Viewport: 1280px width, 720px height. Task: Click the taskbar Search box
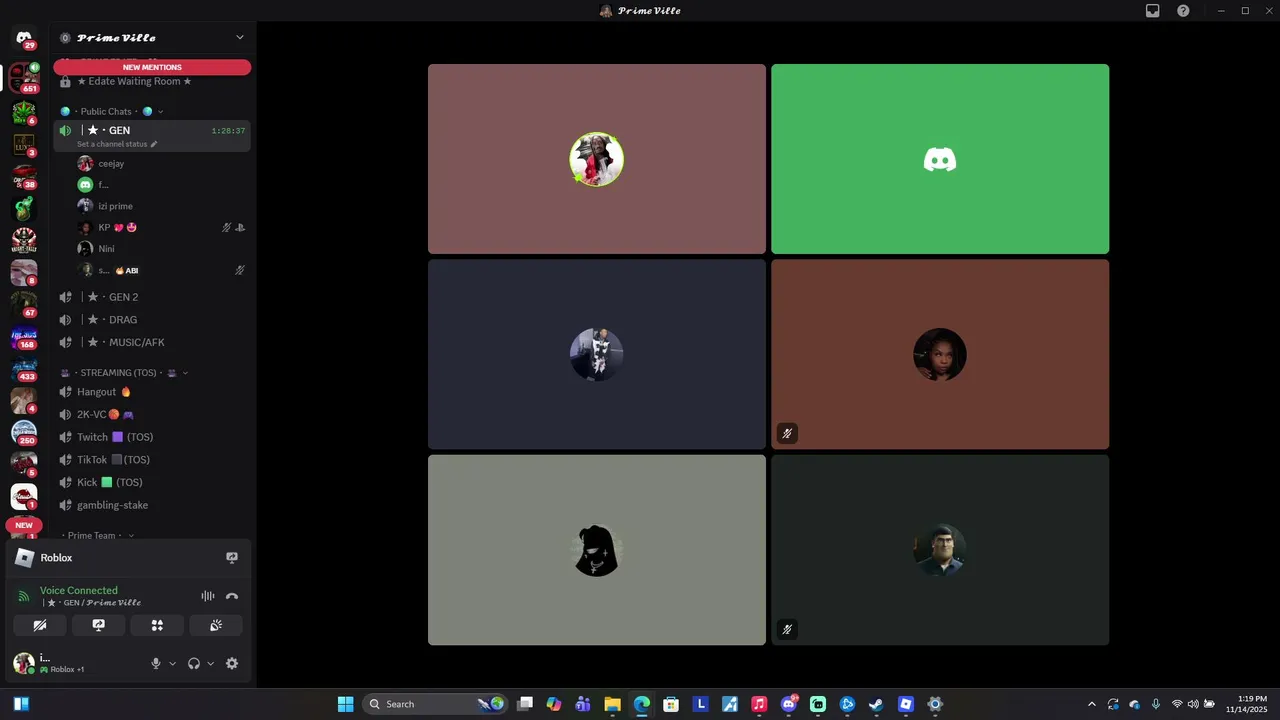pos(435,704)
